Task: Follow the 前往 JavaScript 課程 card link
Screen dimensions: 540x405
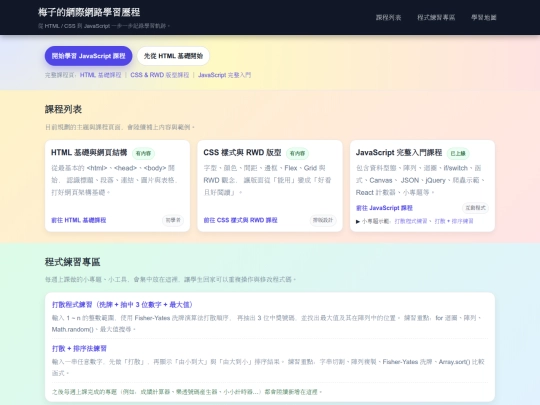Action: pyautogui.click(x=384, y=208)
